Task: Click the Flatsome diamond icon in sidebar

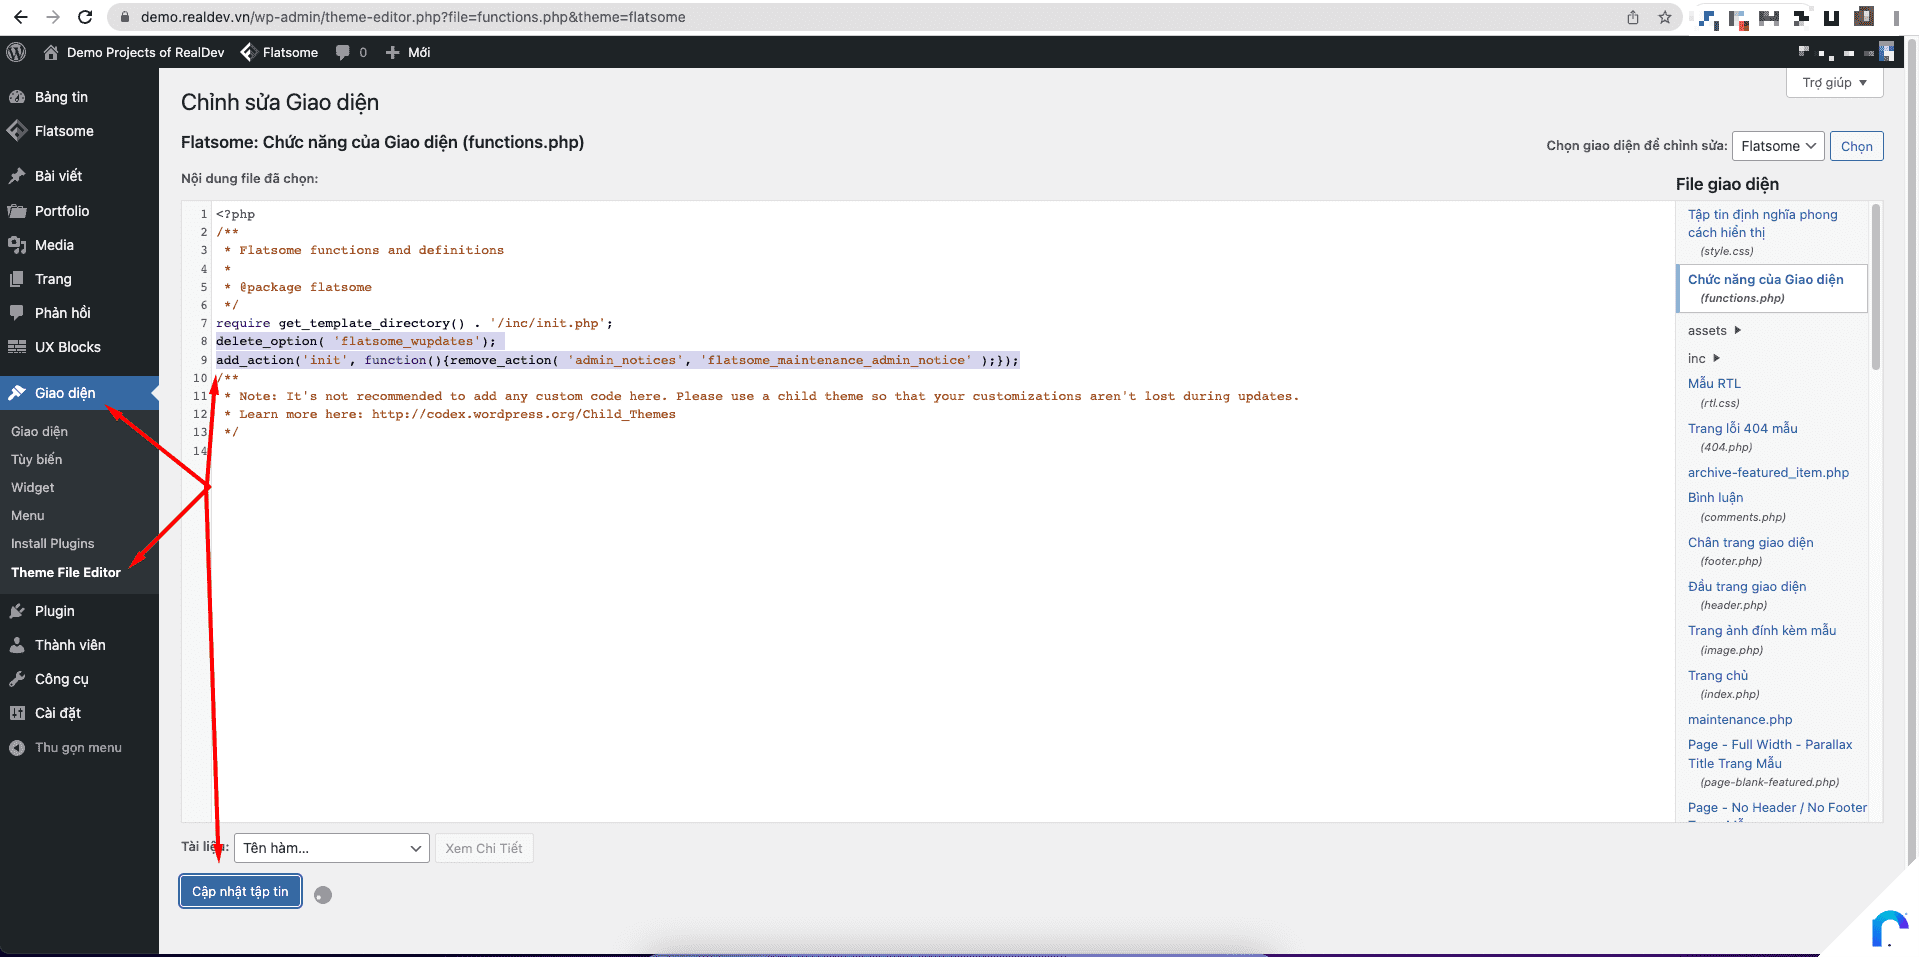Action: [x=17, y=131]
